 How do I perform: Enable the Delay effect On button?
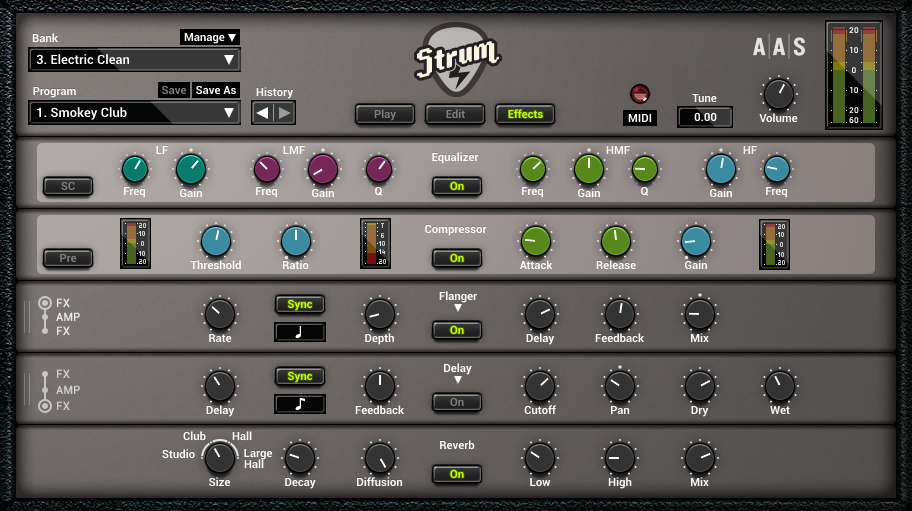pos(457,402)
